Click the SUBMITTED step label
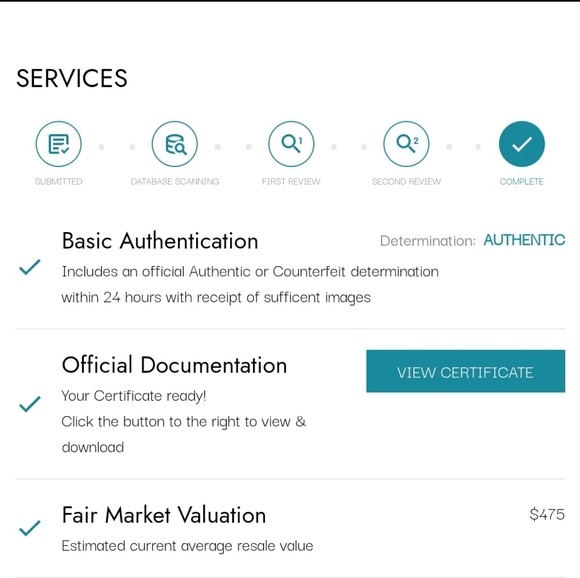Viewport: 580px width, 578px height. [x=58, y=182]
